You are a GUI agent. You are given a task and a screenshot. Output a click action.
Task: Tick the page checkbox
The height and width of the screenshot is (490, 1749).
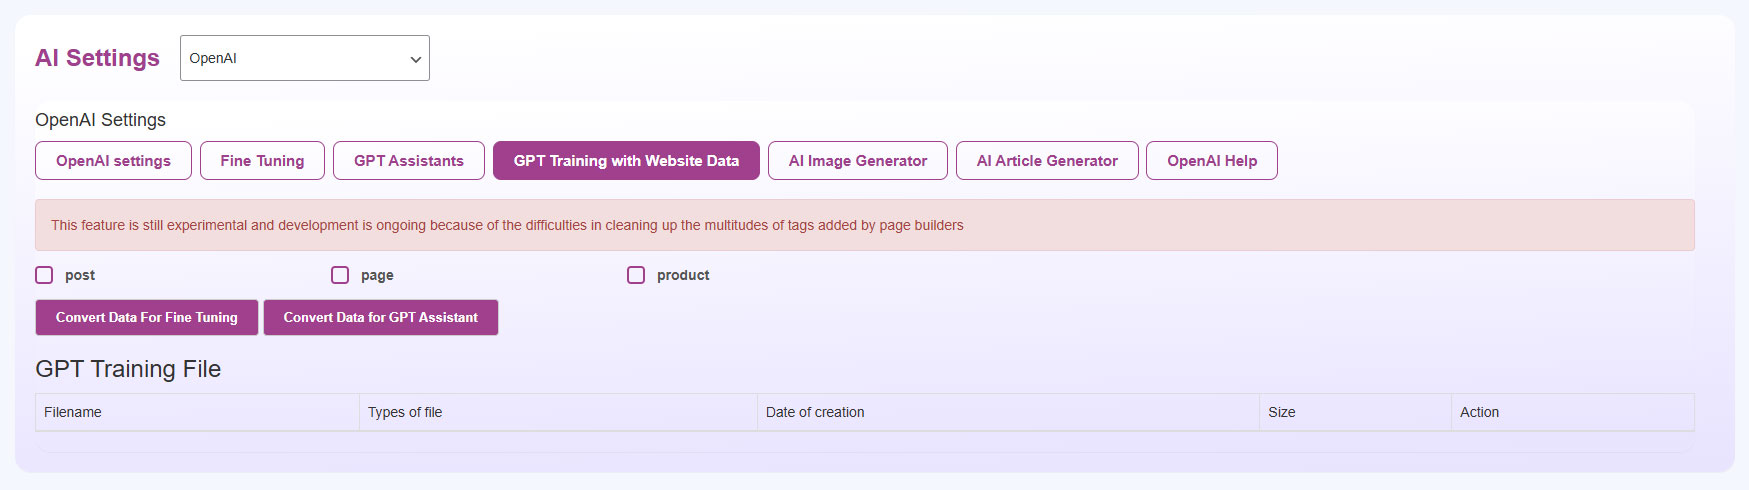click(340, 275)
